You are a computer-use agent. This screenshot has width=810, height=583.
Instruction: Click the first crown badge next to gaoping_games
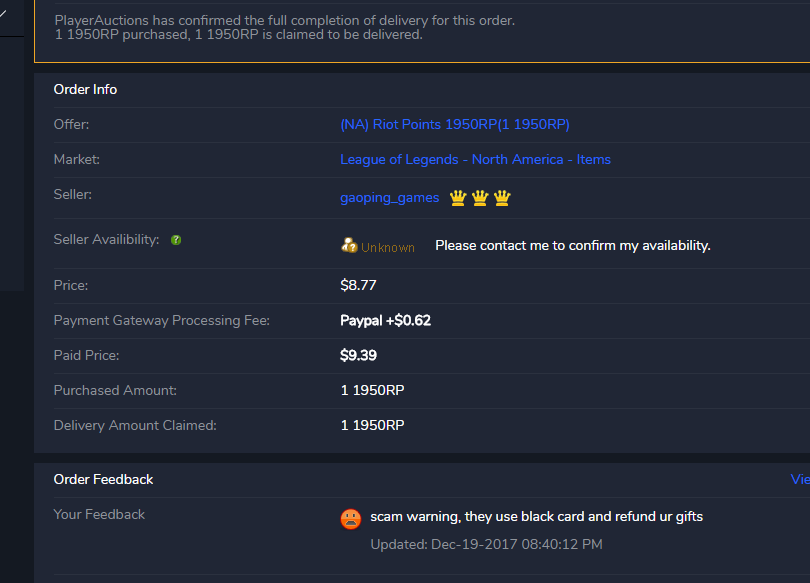pyautogui.click(x=458, y=197)
